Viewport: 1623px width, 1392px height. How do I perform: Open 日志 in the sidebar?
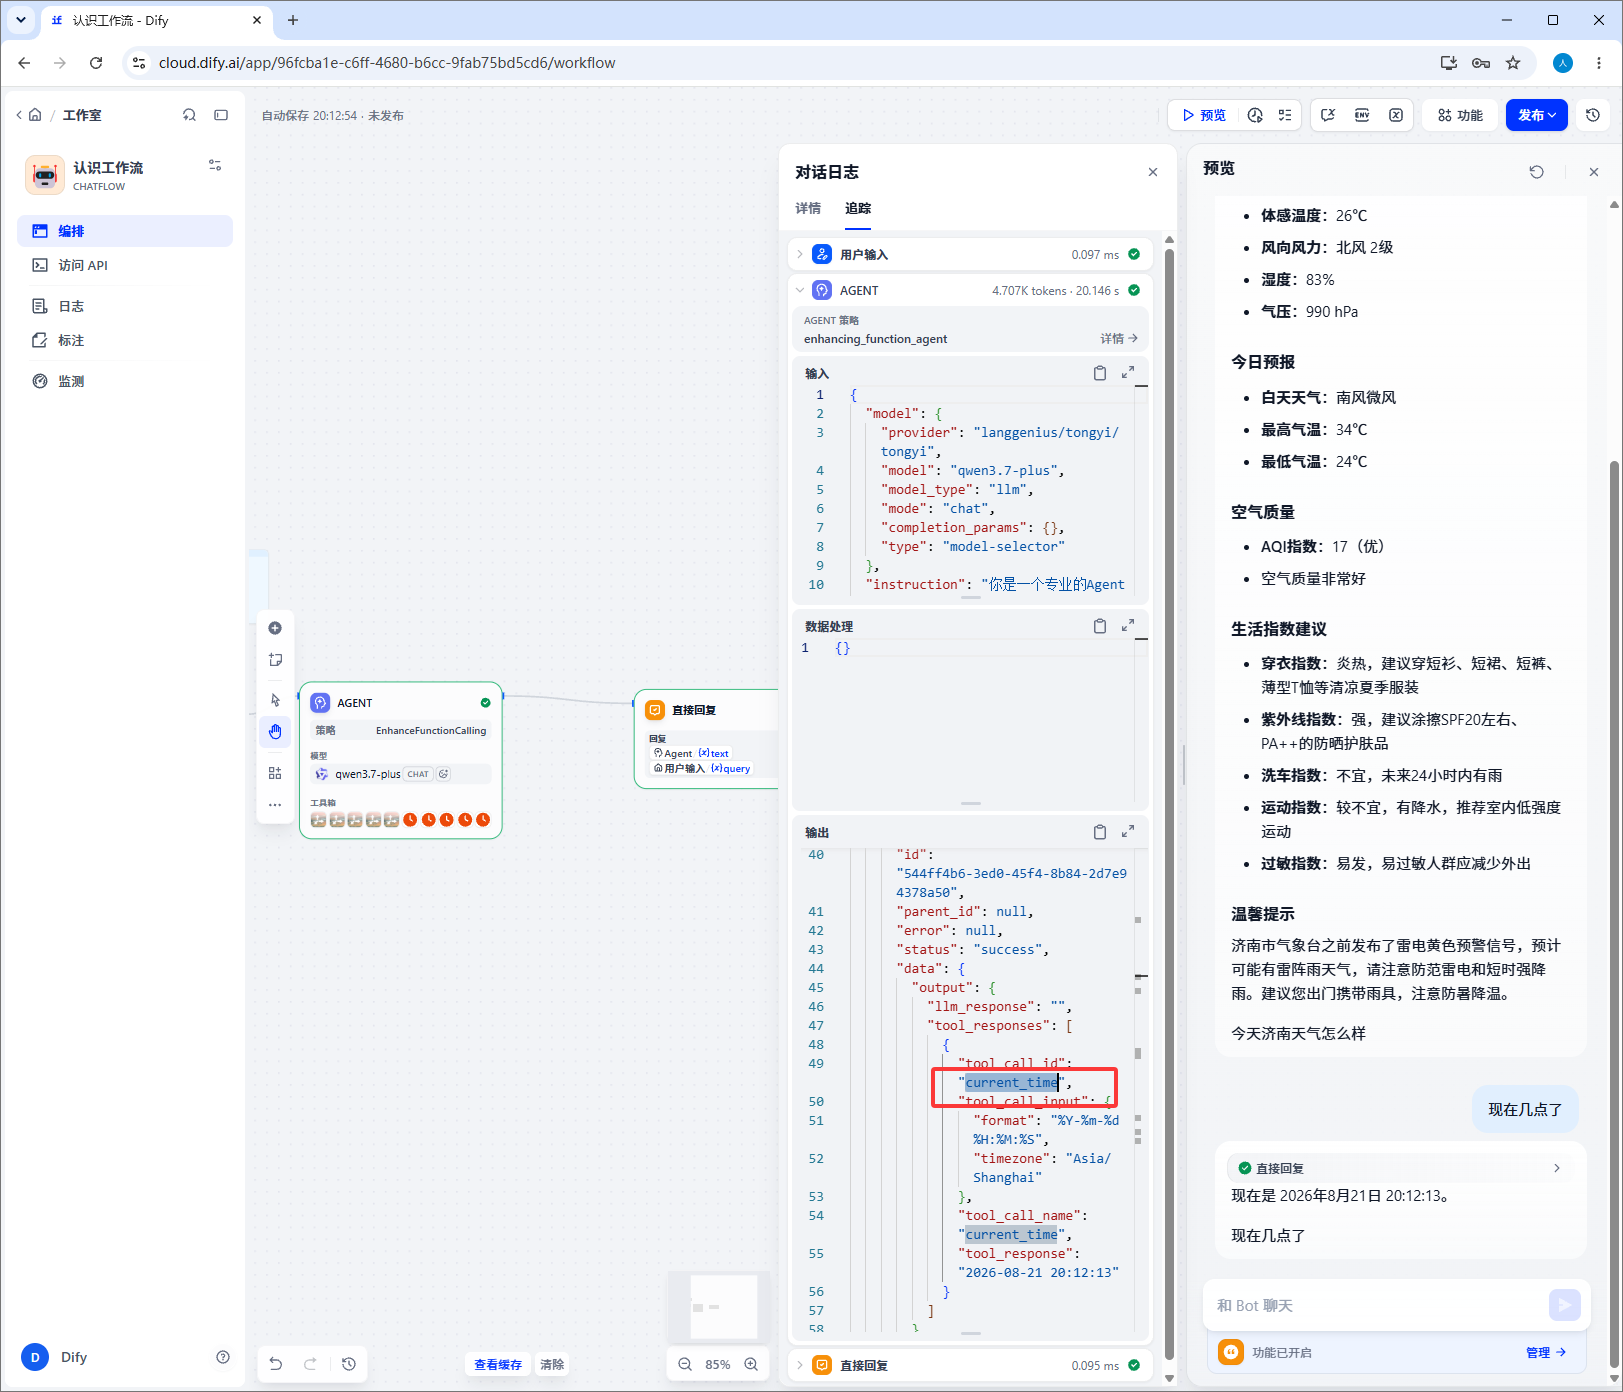coord(125,306)
